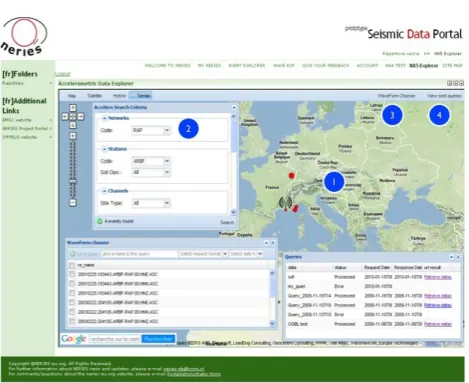
Task: Switch to the Hybrid view tab
Action: coord(119,96)
